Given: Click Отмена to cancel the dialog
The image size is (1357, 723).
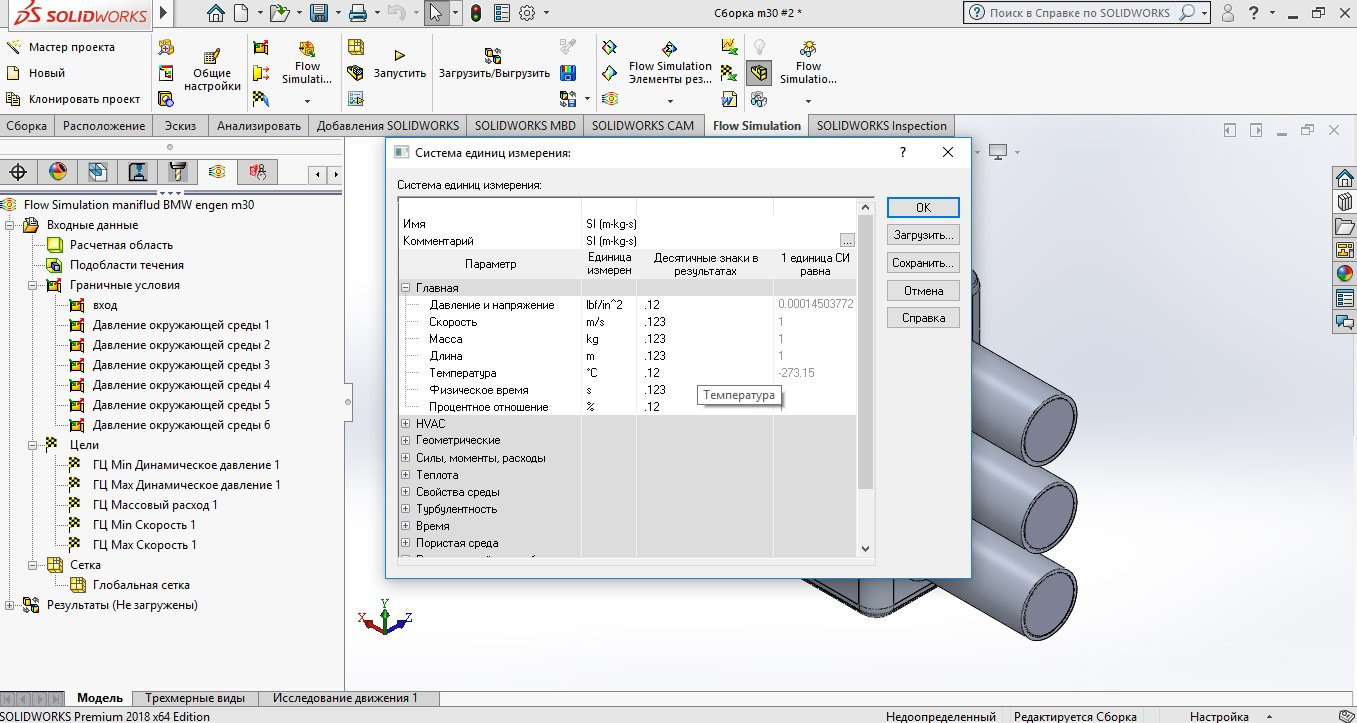Looking at the screenshot, I should tap(923, 291).
